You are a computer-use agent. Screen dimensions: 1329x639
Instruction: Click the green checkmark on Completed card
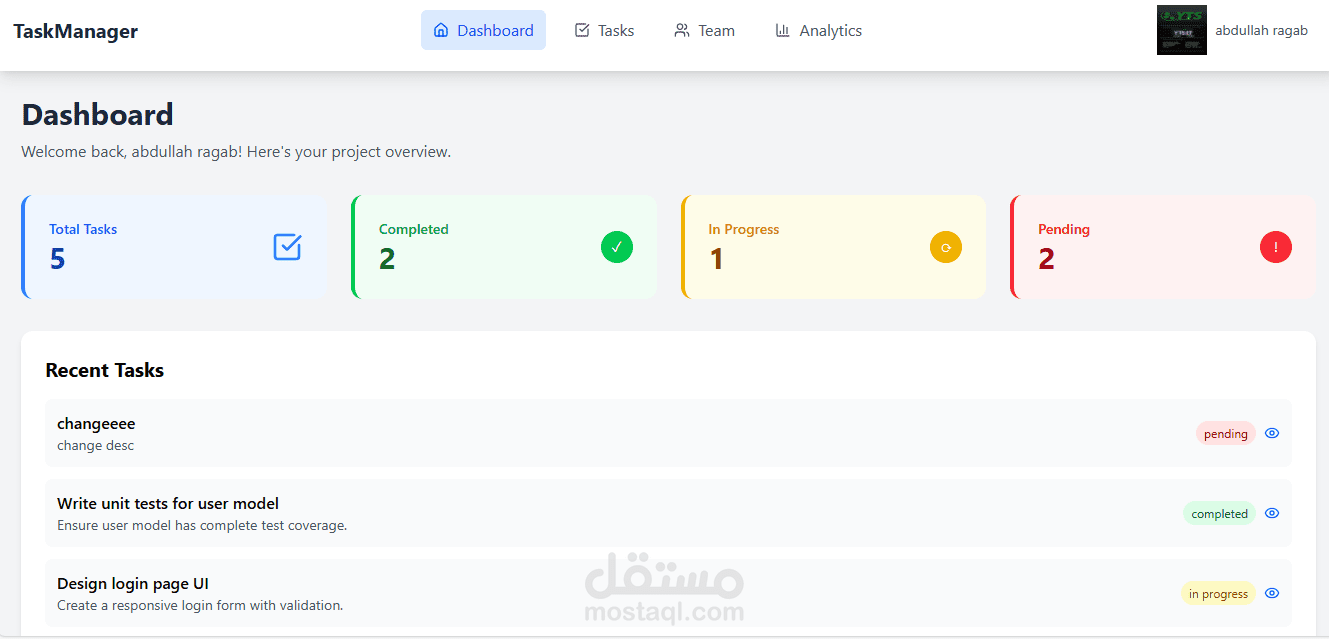coord(616,247)
